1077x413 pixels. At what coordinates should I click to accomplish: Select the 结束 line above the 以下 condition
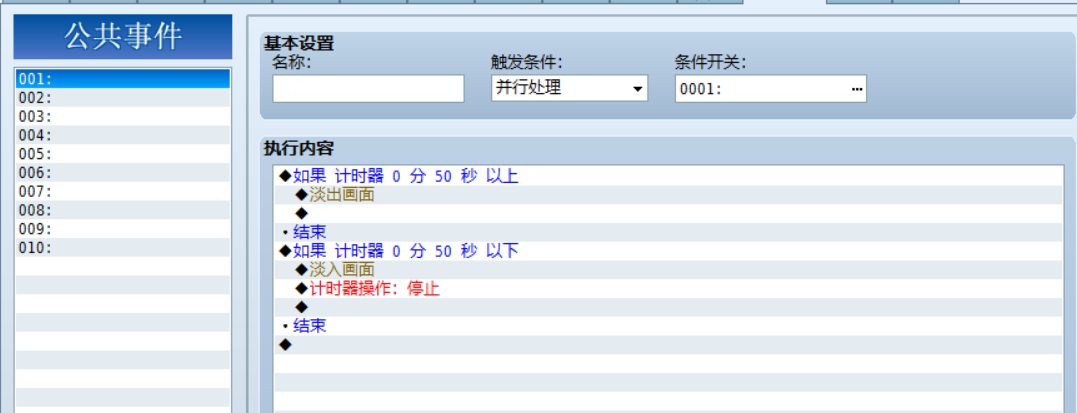668,232
